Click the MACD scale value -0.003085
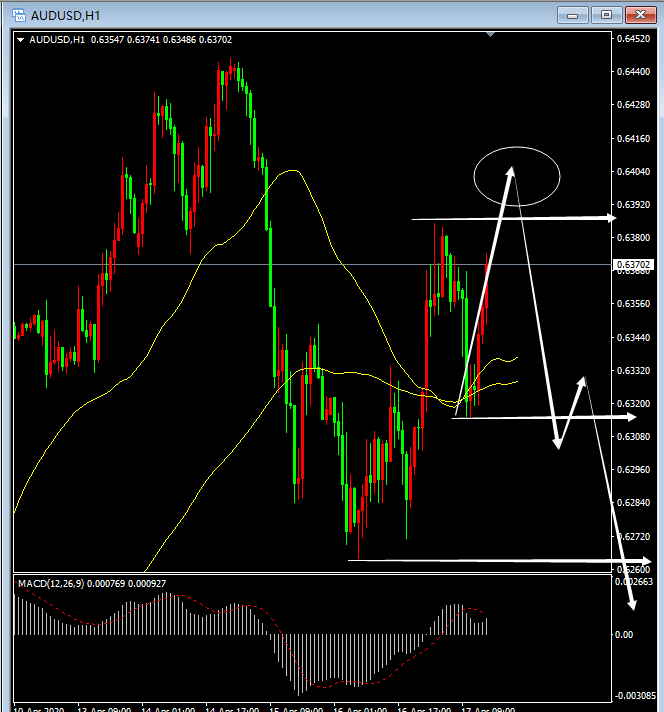 pos(635,696)
